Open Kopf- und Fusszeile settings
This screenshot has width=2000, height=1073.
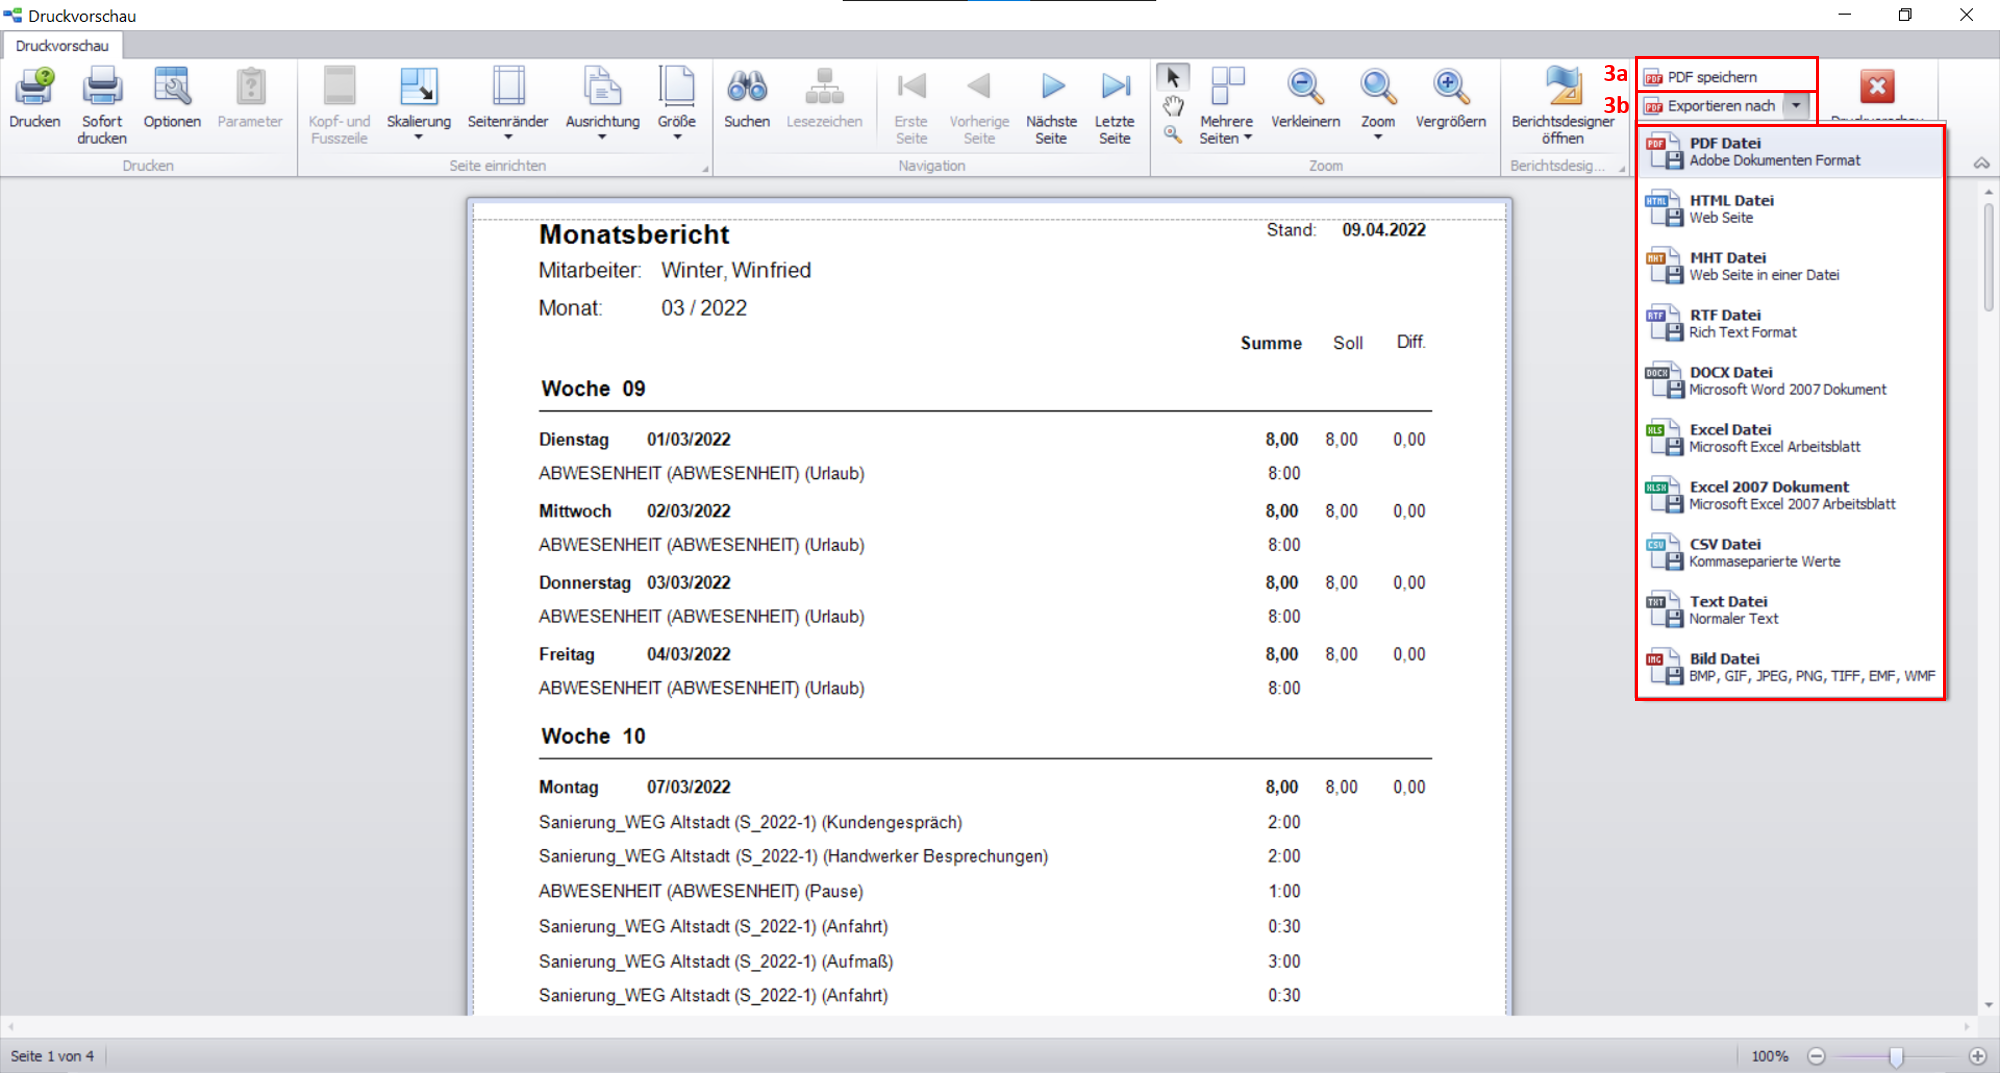coord(339,105)
